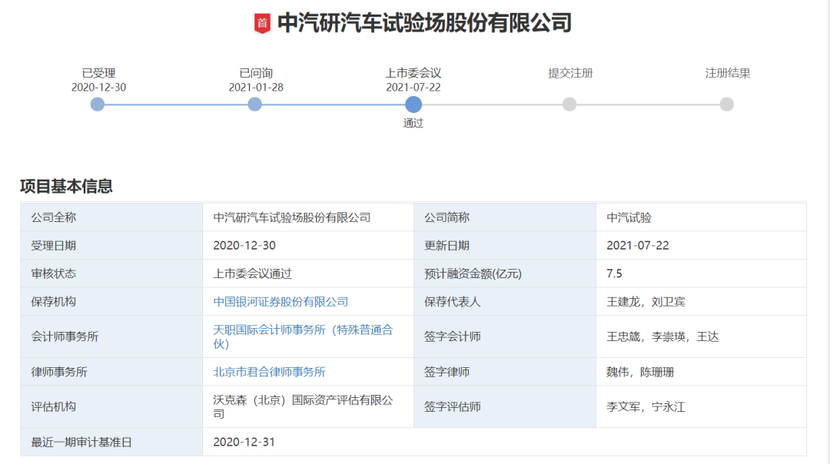Image resolution: width=830 pixels, height=464 pixels.
Task: Click the 更新日期 value 2021-07-22 in table
Action: 637,245
